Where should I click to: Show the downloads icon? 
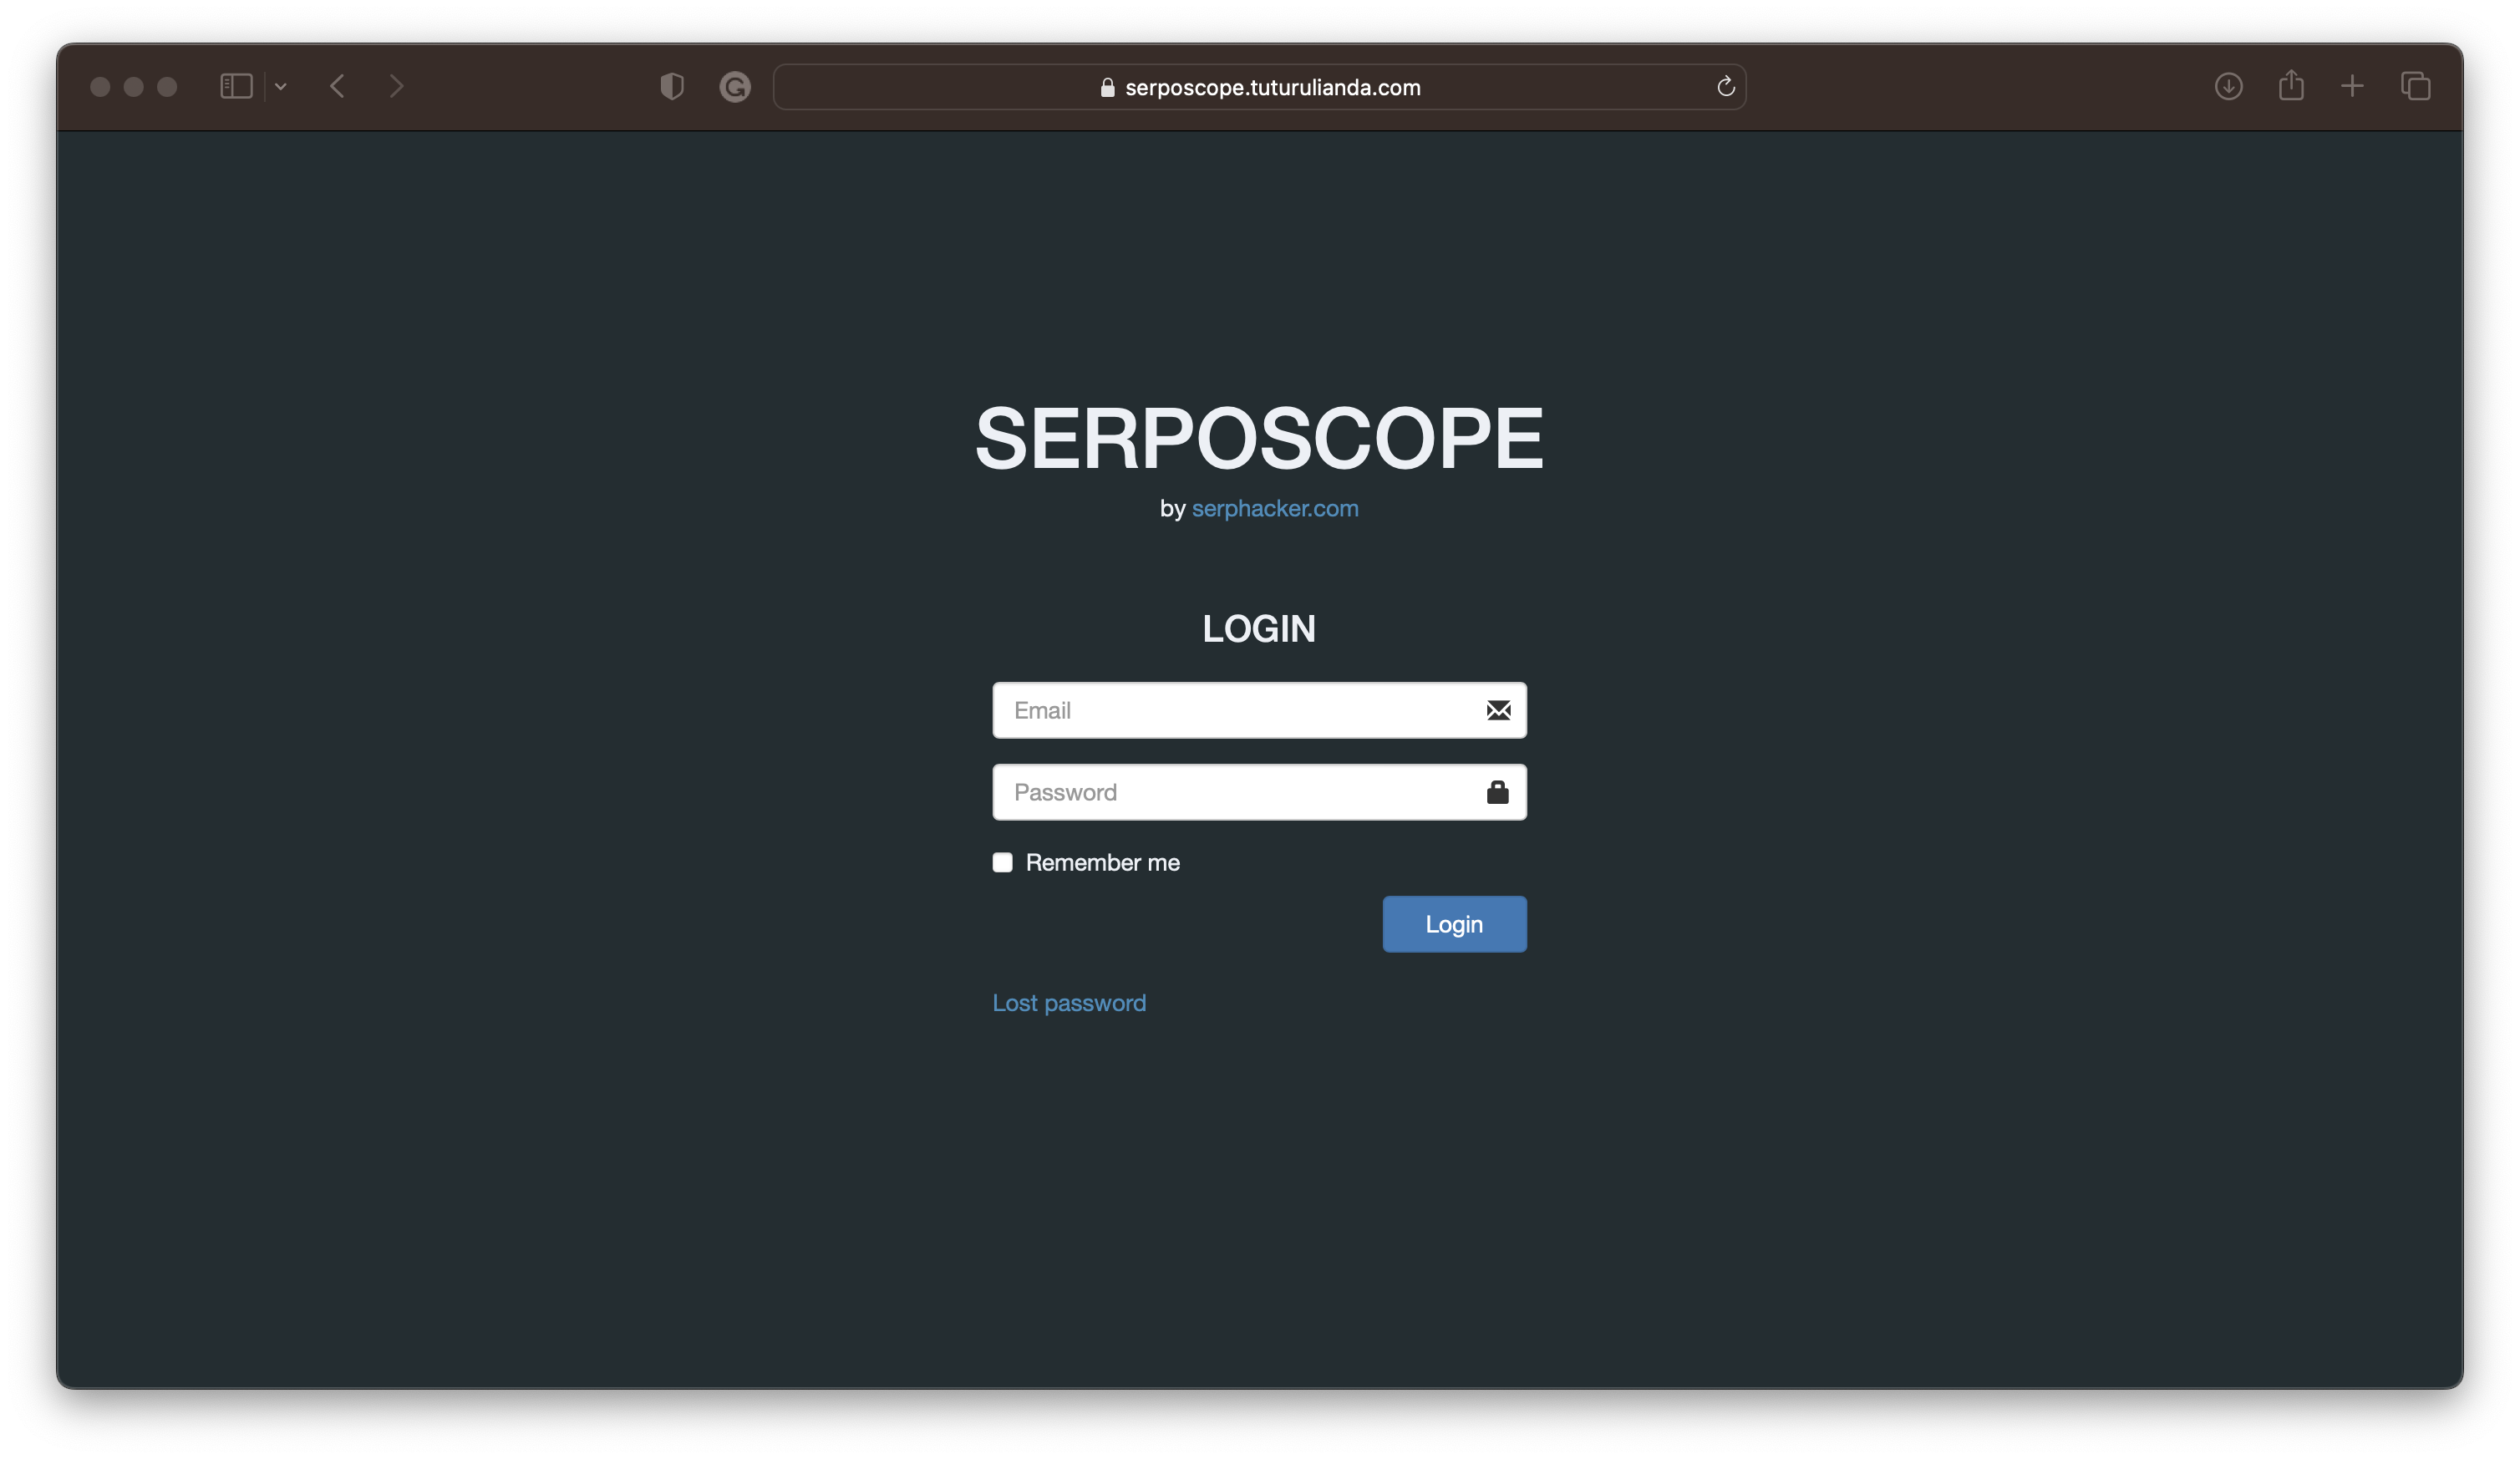(2228, 87)
